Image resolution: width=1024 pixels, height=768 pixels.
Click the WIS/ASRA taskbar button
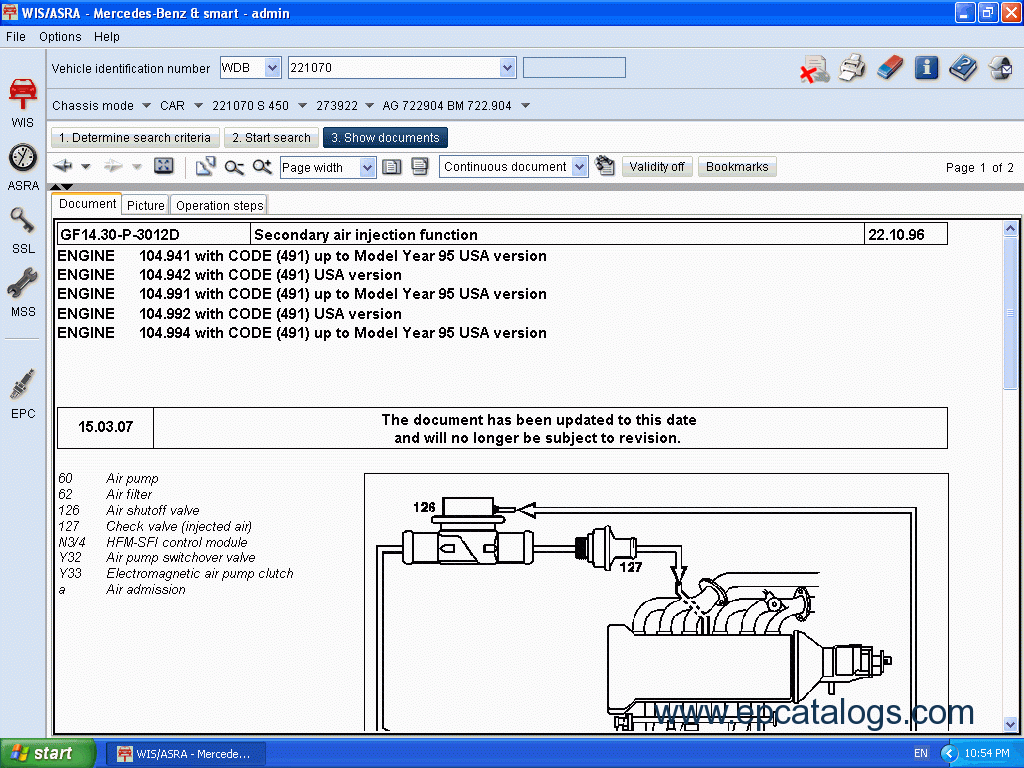[185, 754]
